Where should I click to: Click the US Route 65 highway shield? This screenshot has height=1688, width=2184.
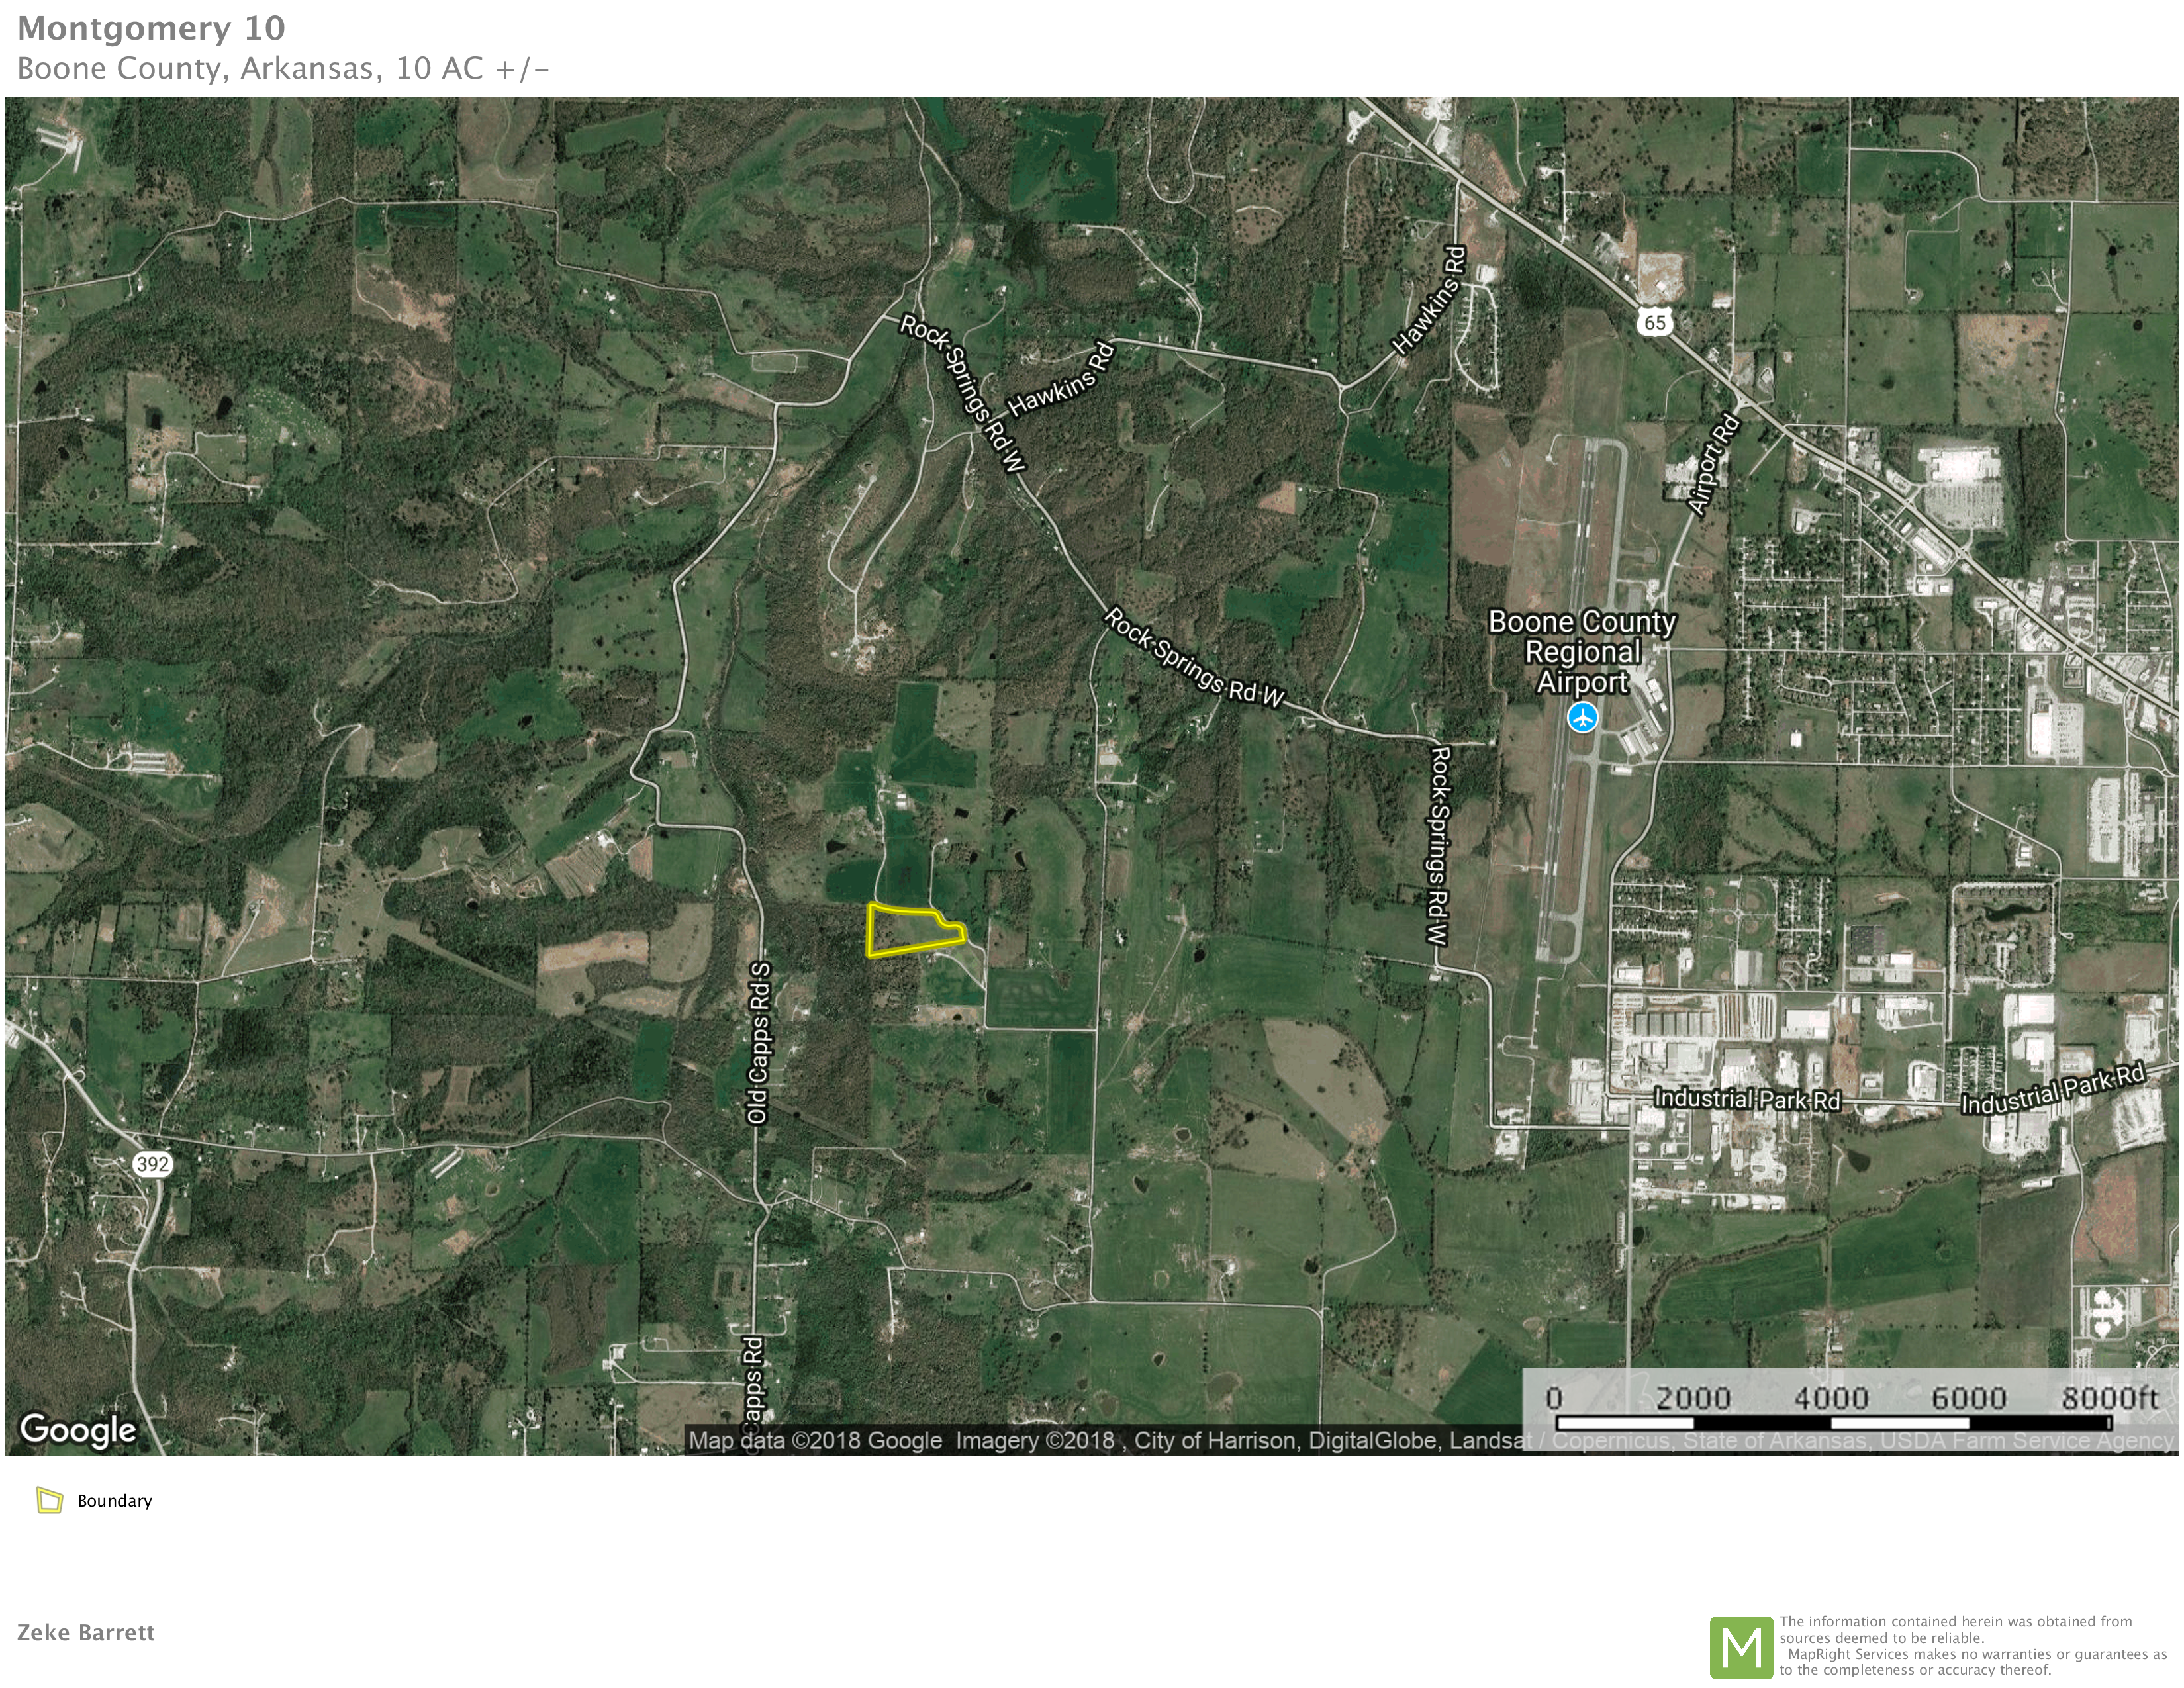(x=1655, y=322)
